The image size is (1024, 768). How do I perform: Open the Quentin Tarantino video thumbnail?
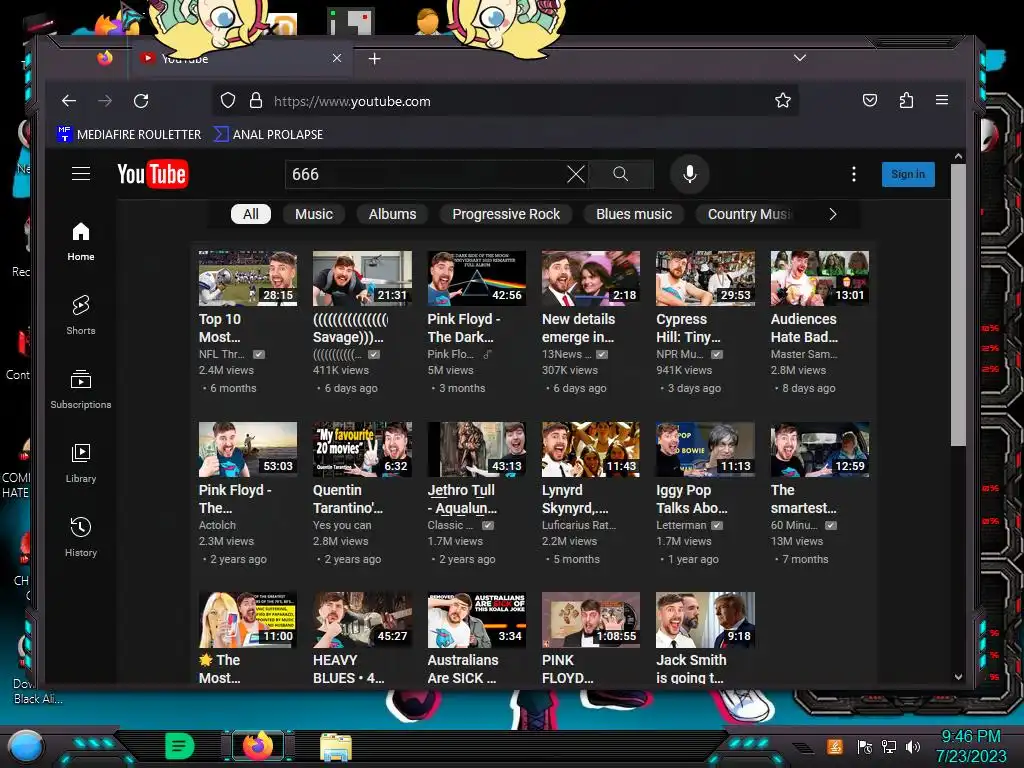pyautogui.click(x=362, y=449)
